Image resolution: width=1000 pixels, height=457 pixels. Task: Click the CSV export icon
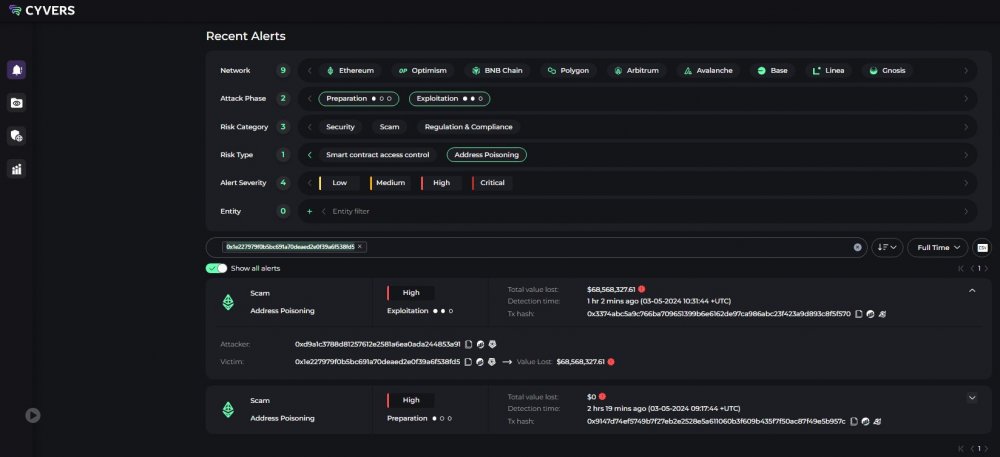click(x=982, y=247)
